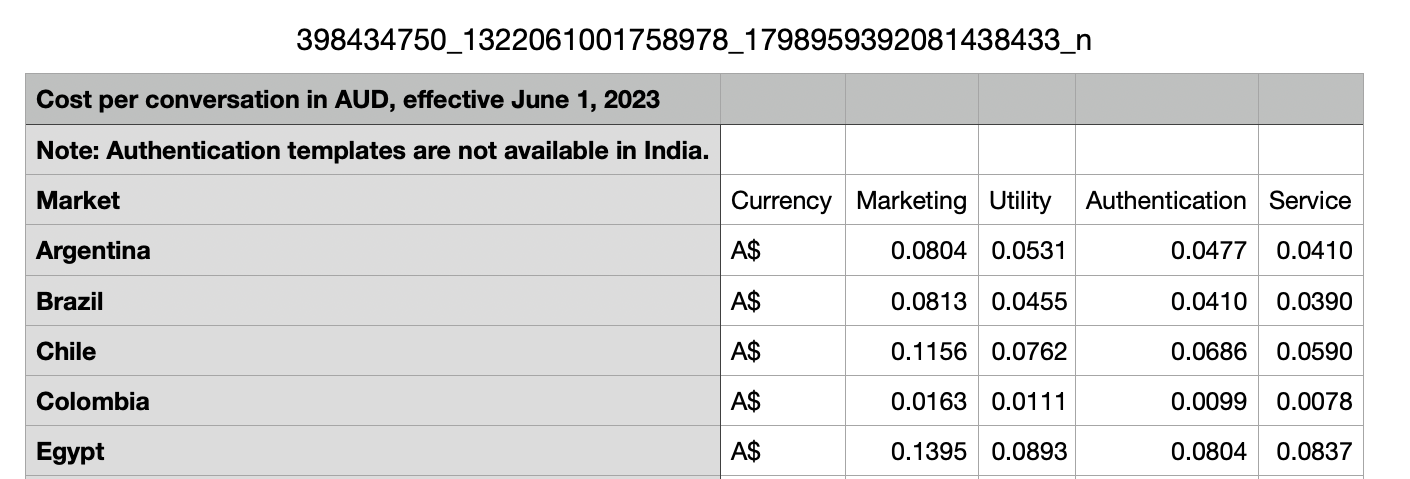Select the Chile market cell
The height and width of the screenshot is (479, 1410).
coord(66,351)
